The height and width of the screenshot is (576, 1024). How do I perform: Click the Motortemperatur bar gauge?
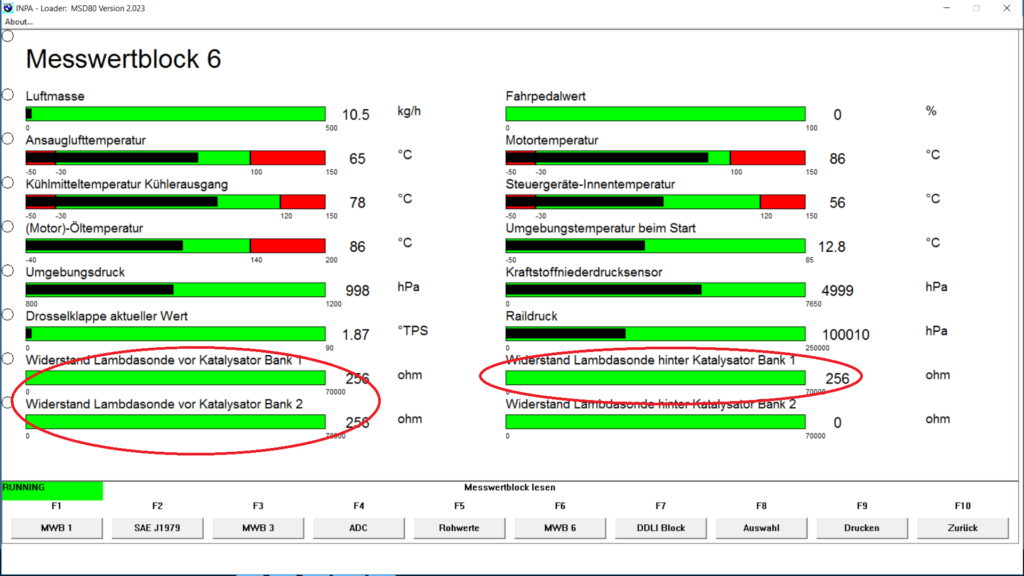coord(656,157)
